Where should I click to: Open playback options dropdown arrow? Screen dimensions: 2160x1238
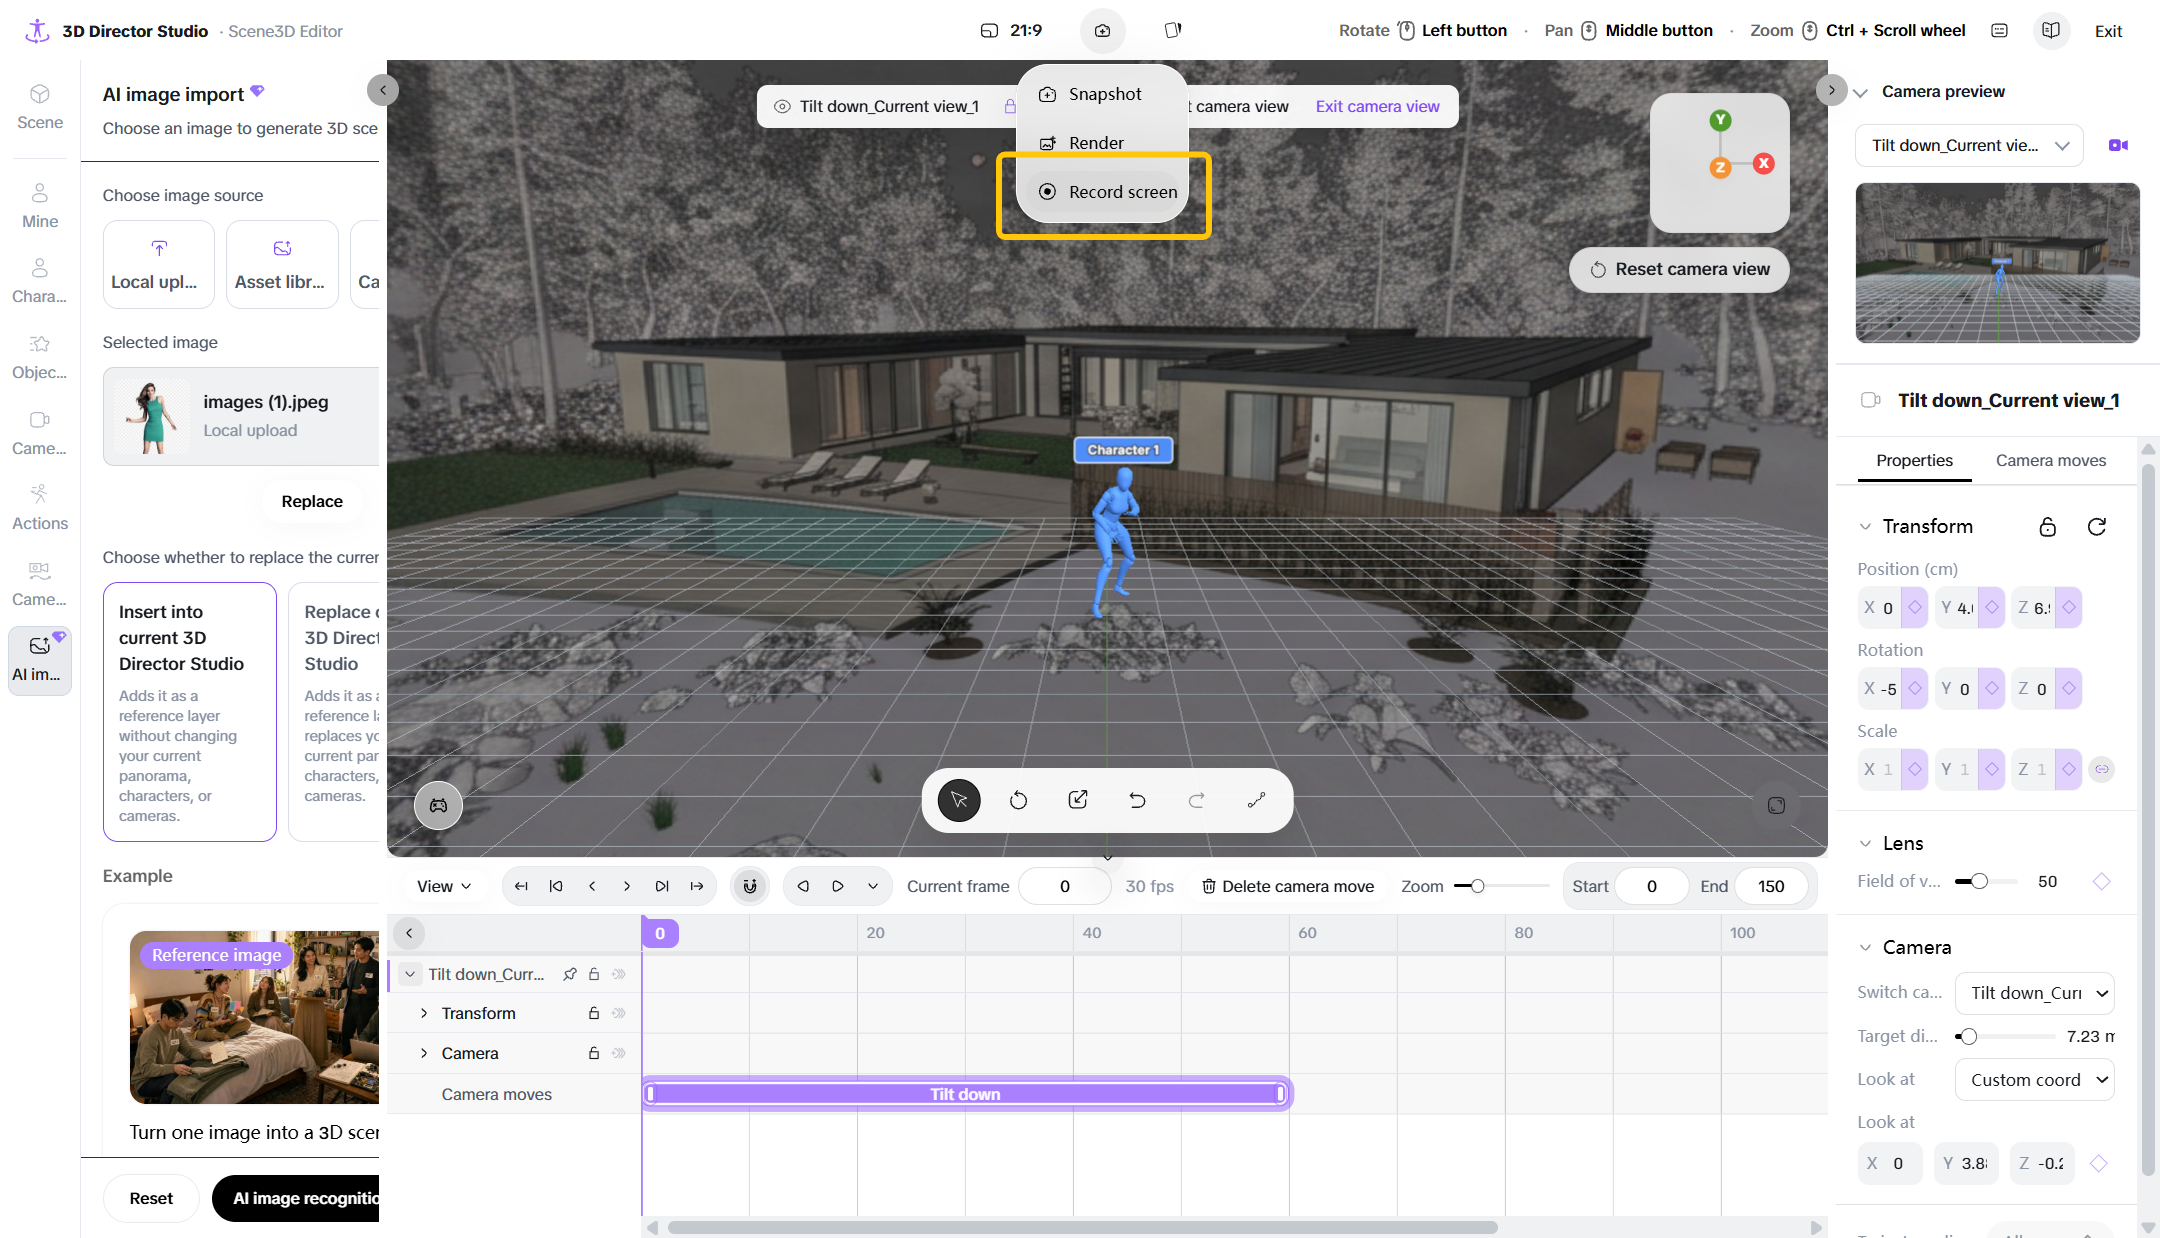(873, 886)
